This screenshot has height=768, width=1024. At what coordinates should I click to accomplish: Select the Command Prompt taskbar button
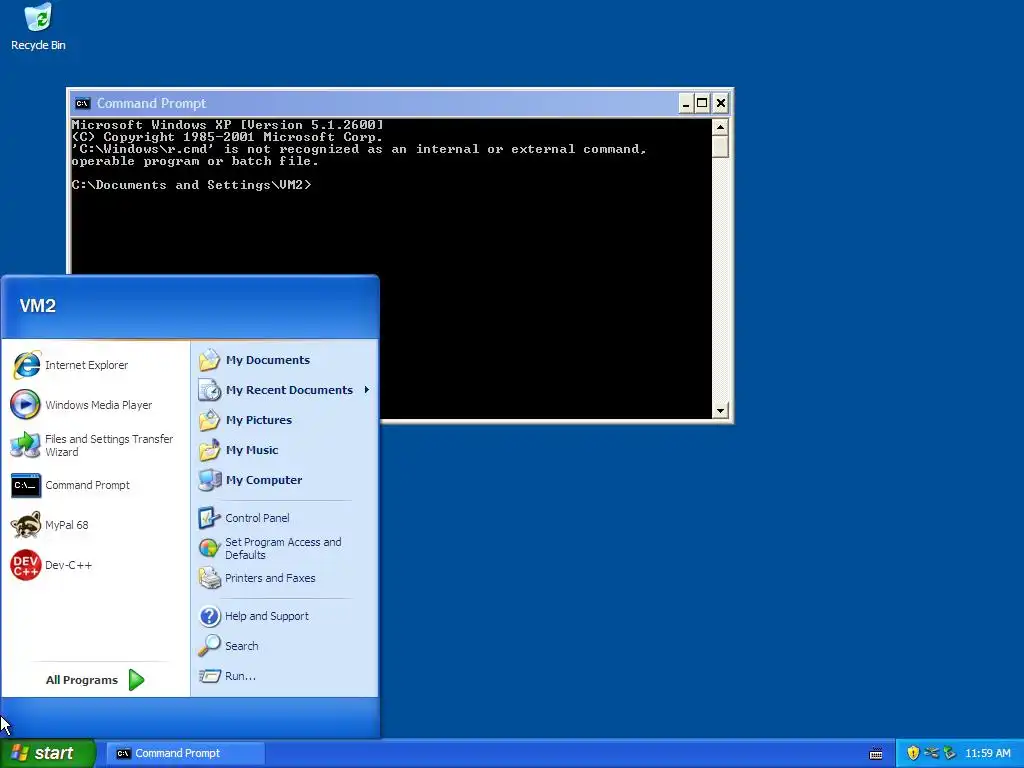click(x=185, y=753)
